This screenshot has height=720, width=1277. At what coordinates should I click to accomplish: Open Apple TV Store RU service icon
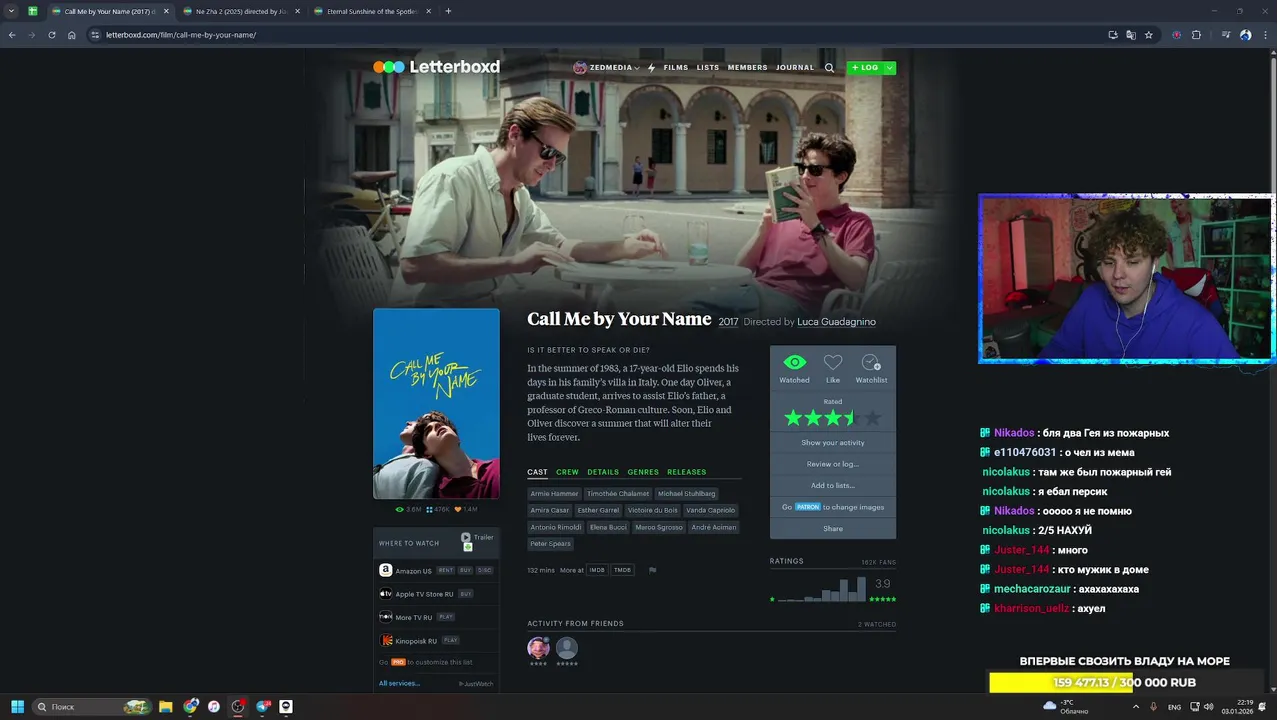pyautogui.click(x=386, y=594)
